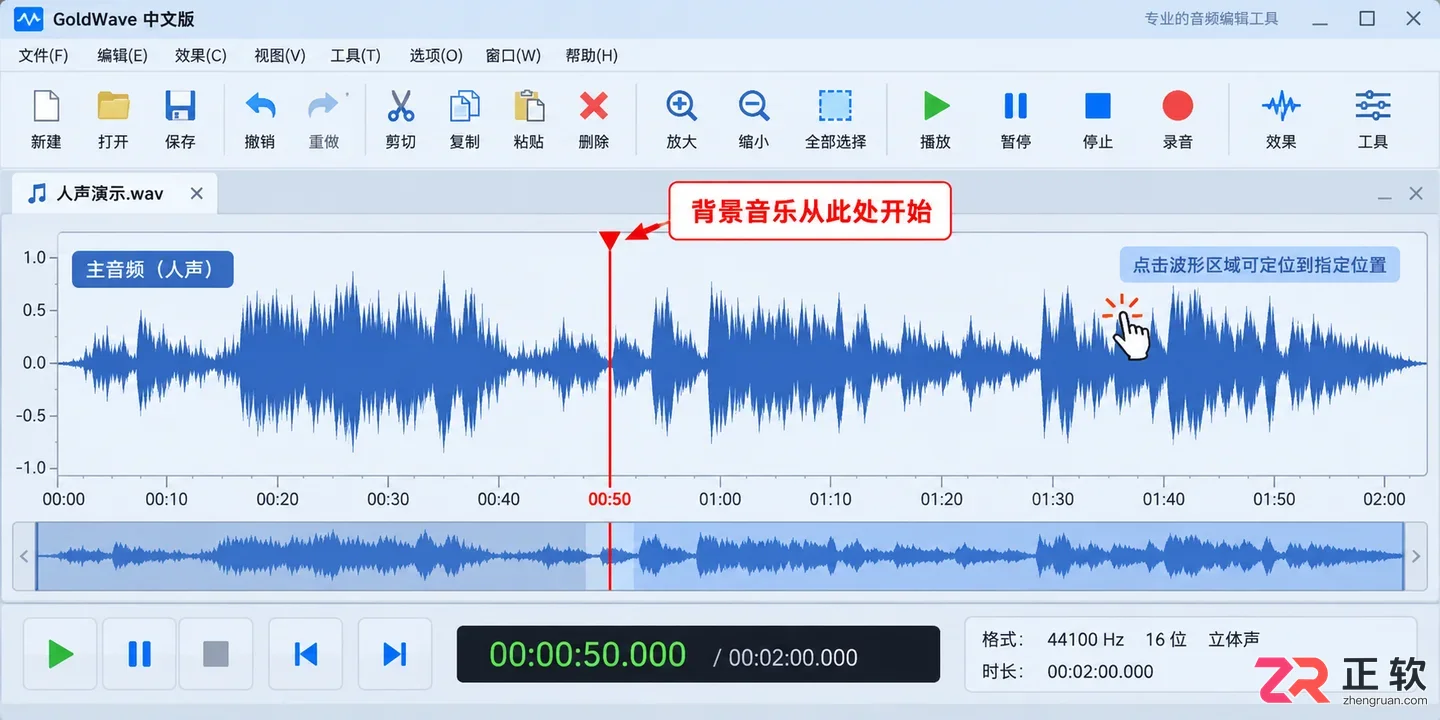1440x720 pixels.
Task: Open the 文件(F) menu
Action: click(43, 56)
